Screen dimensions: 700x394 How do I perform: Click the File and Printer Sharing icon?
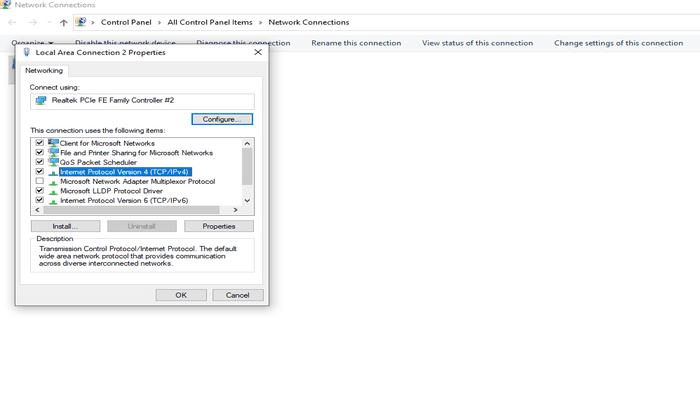pos(53,152)
